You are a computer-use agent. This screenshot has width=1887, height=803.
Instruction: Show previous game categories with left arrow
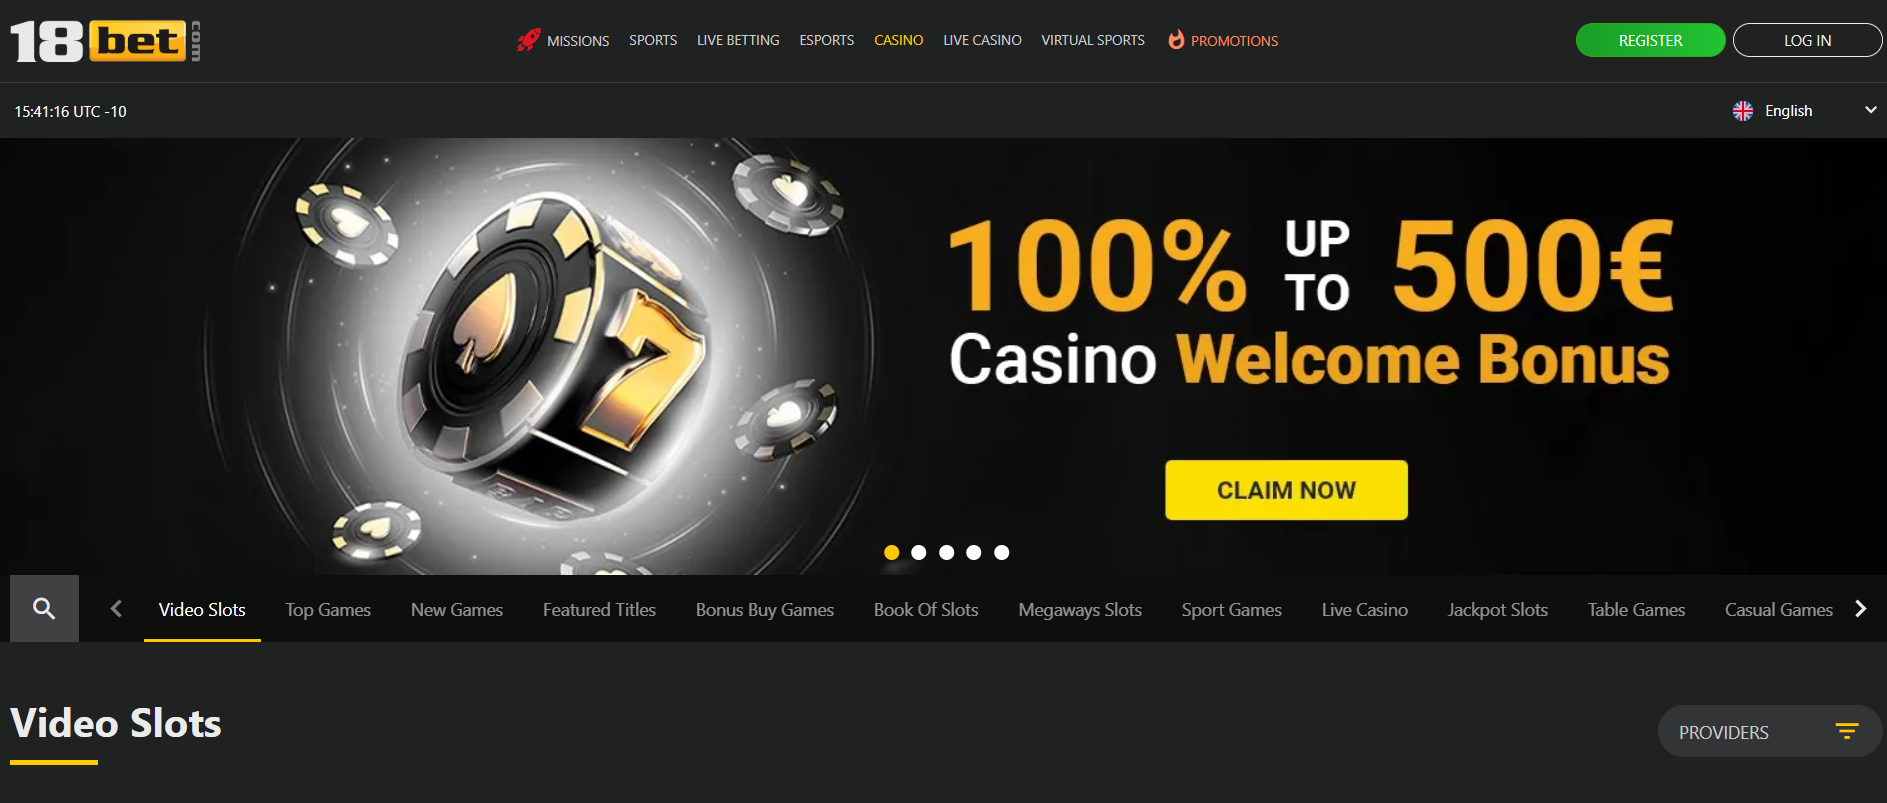pyautogui.click(x=116, y=608)
